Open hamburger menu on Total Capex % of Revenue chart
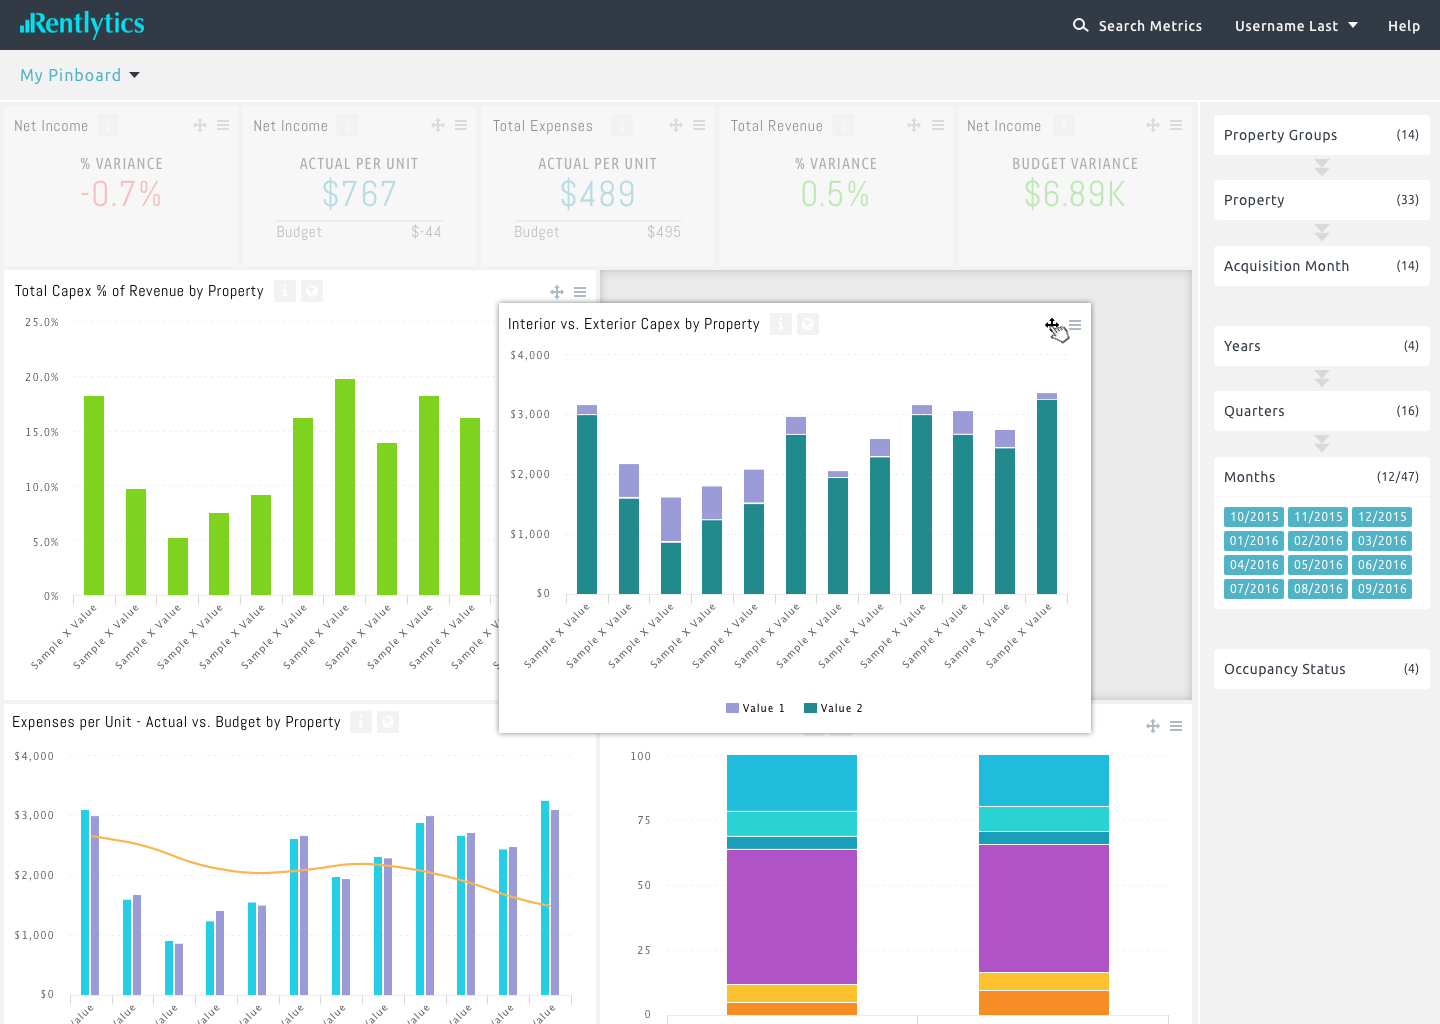The image size is (1440, 1024). coord(580,292)
